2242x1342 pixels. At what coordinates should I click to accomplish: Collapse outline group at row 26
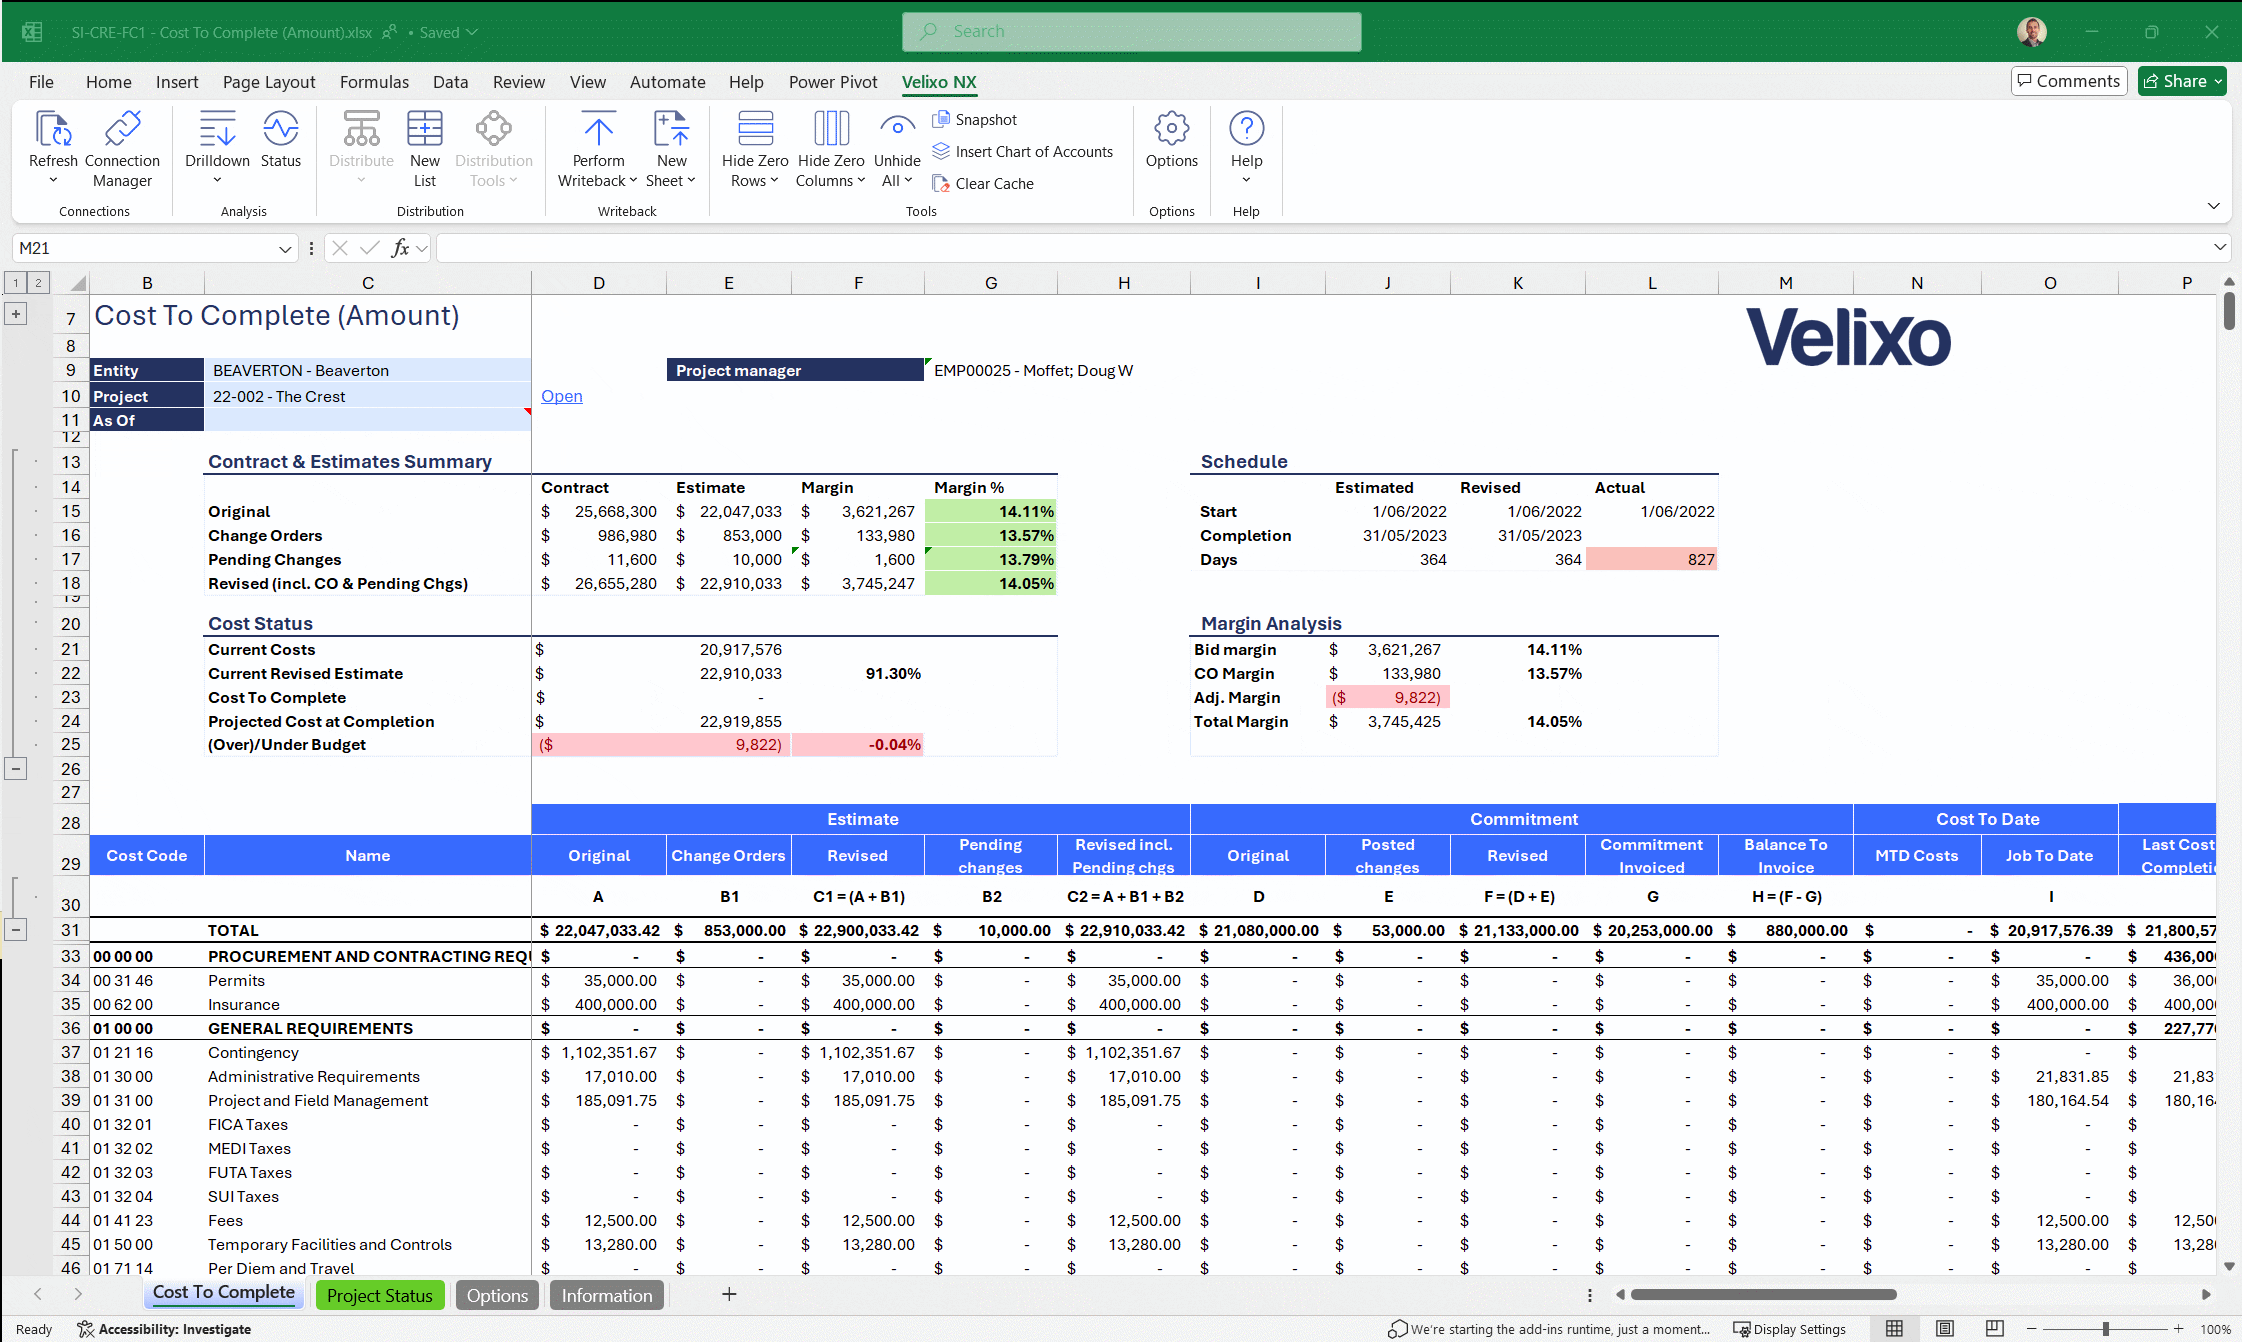coord(16,769)
